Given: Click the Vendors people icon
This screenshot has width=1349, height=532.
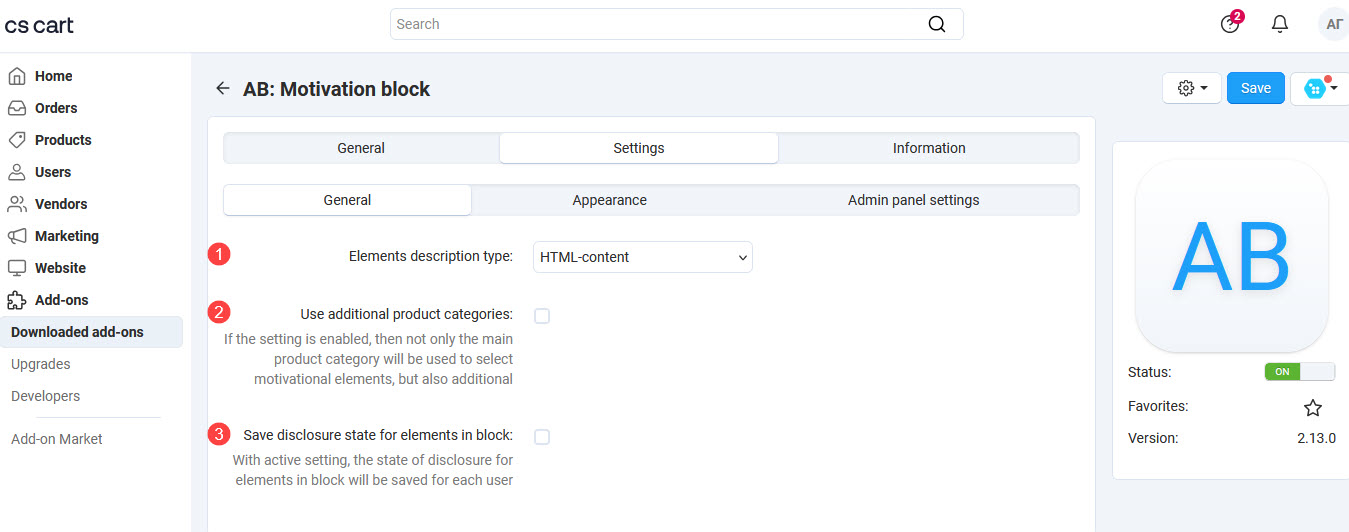Looking at the screenshot, I should (17, 204).
